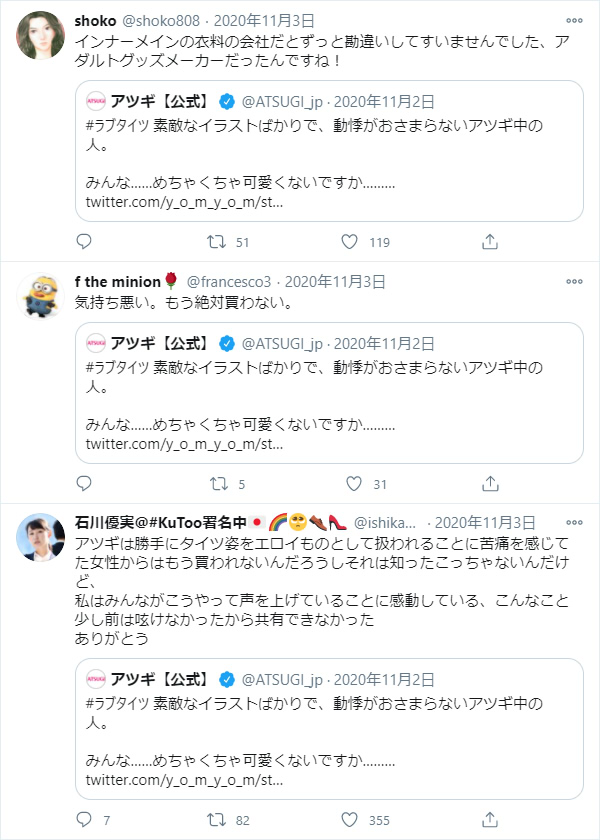Open twitter.com link in first quoted tweet

[184, 202]
